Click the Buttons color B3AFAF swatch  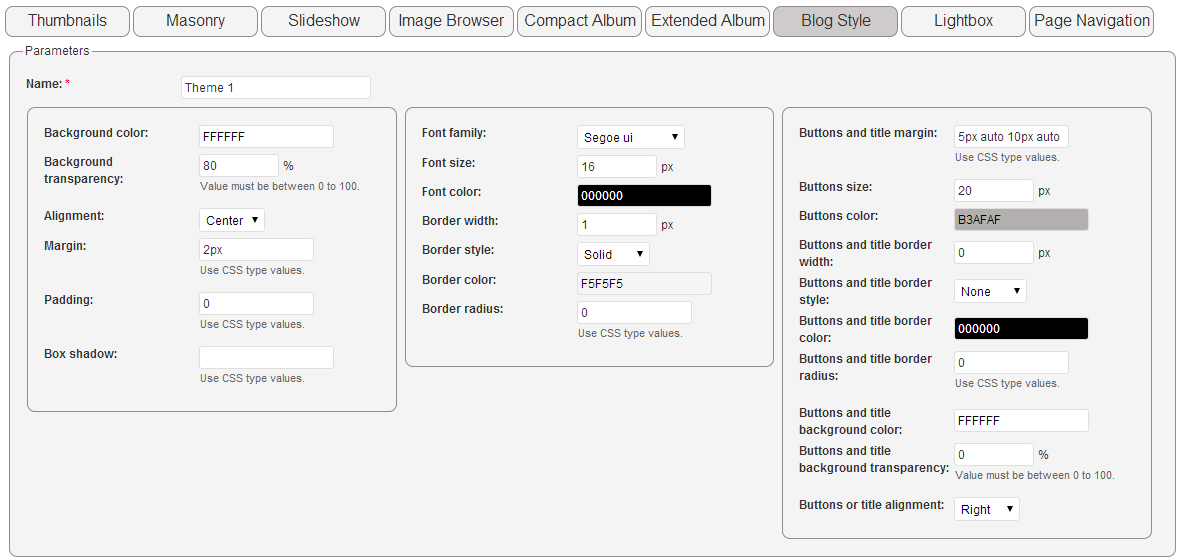point(1021,220)
